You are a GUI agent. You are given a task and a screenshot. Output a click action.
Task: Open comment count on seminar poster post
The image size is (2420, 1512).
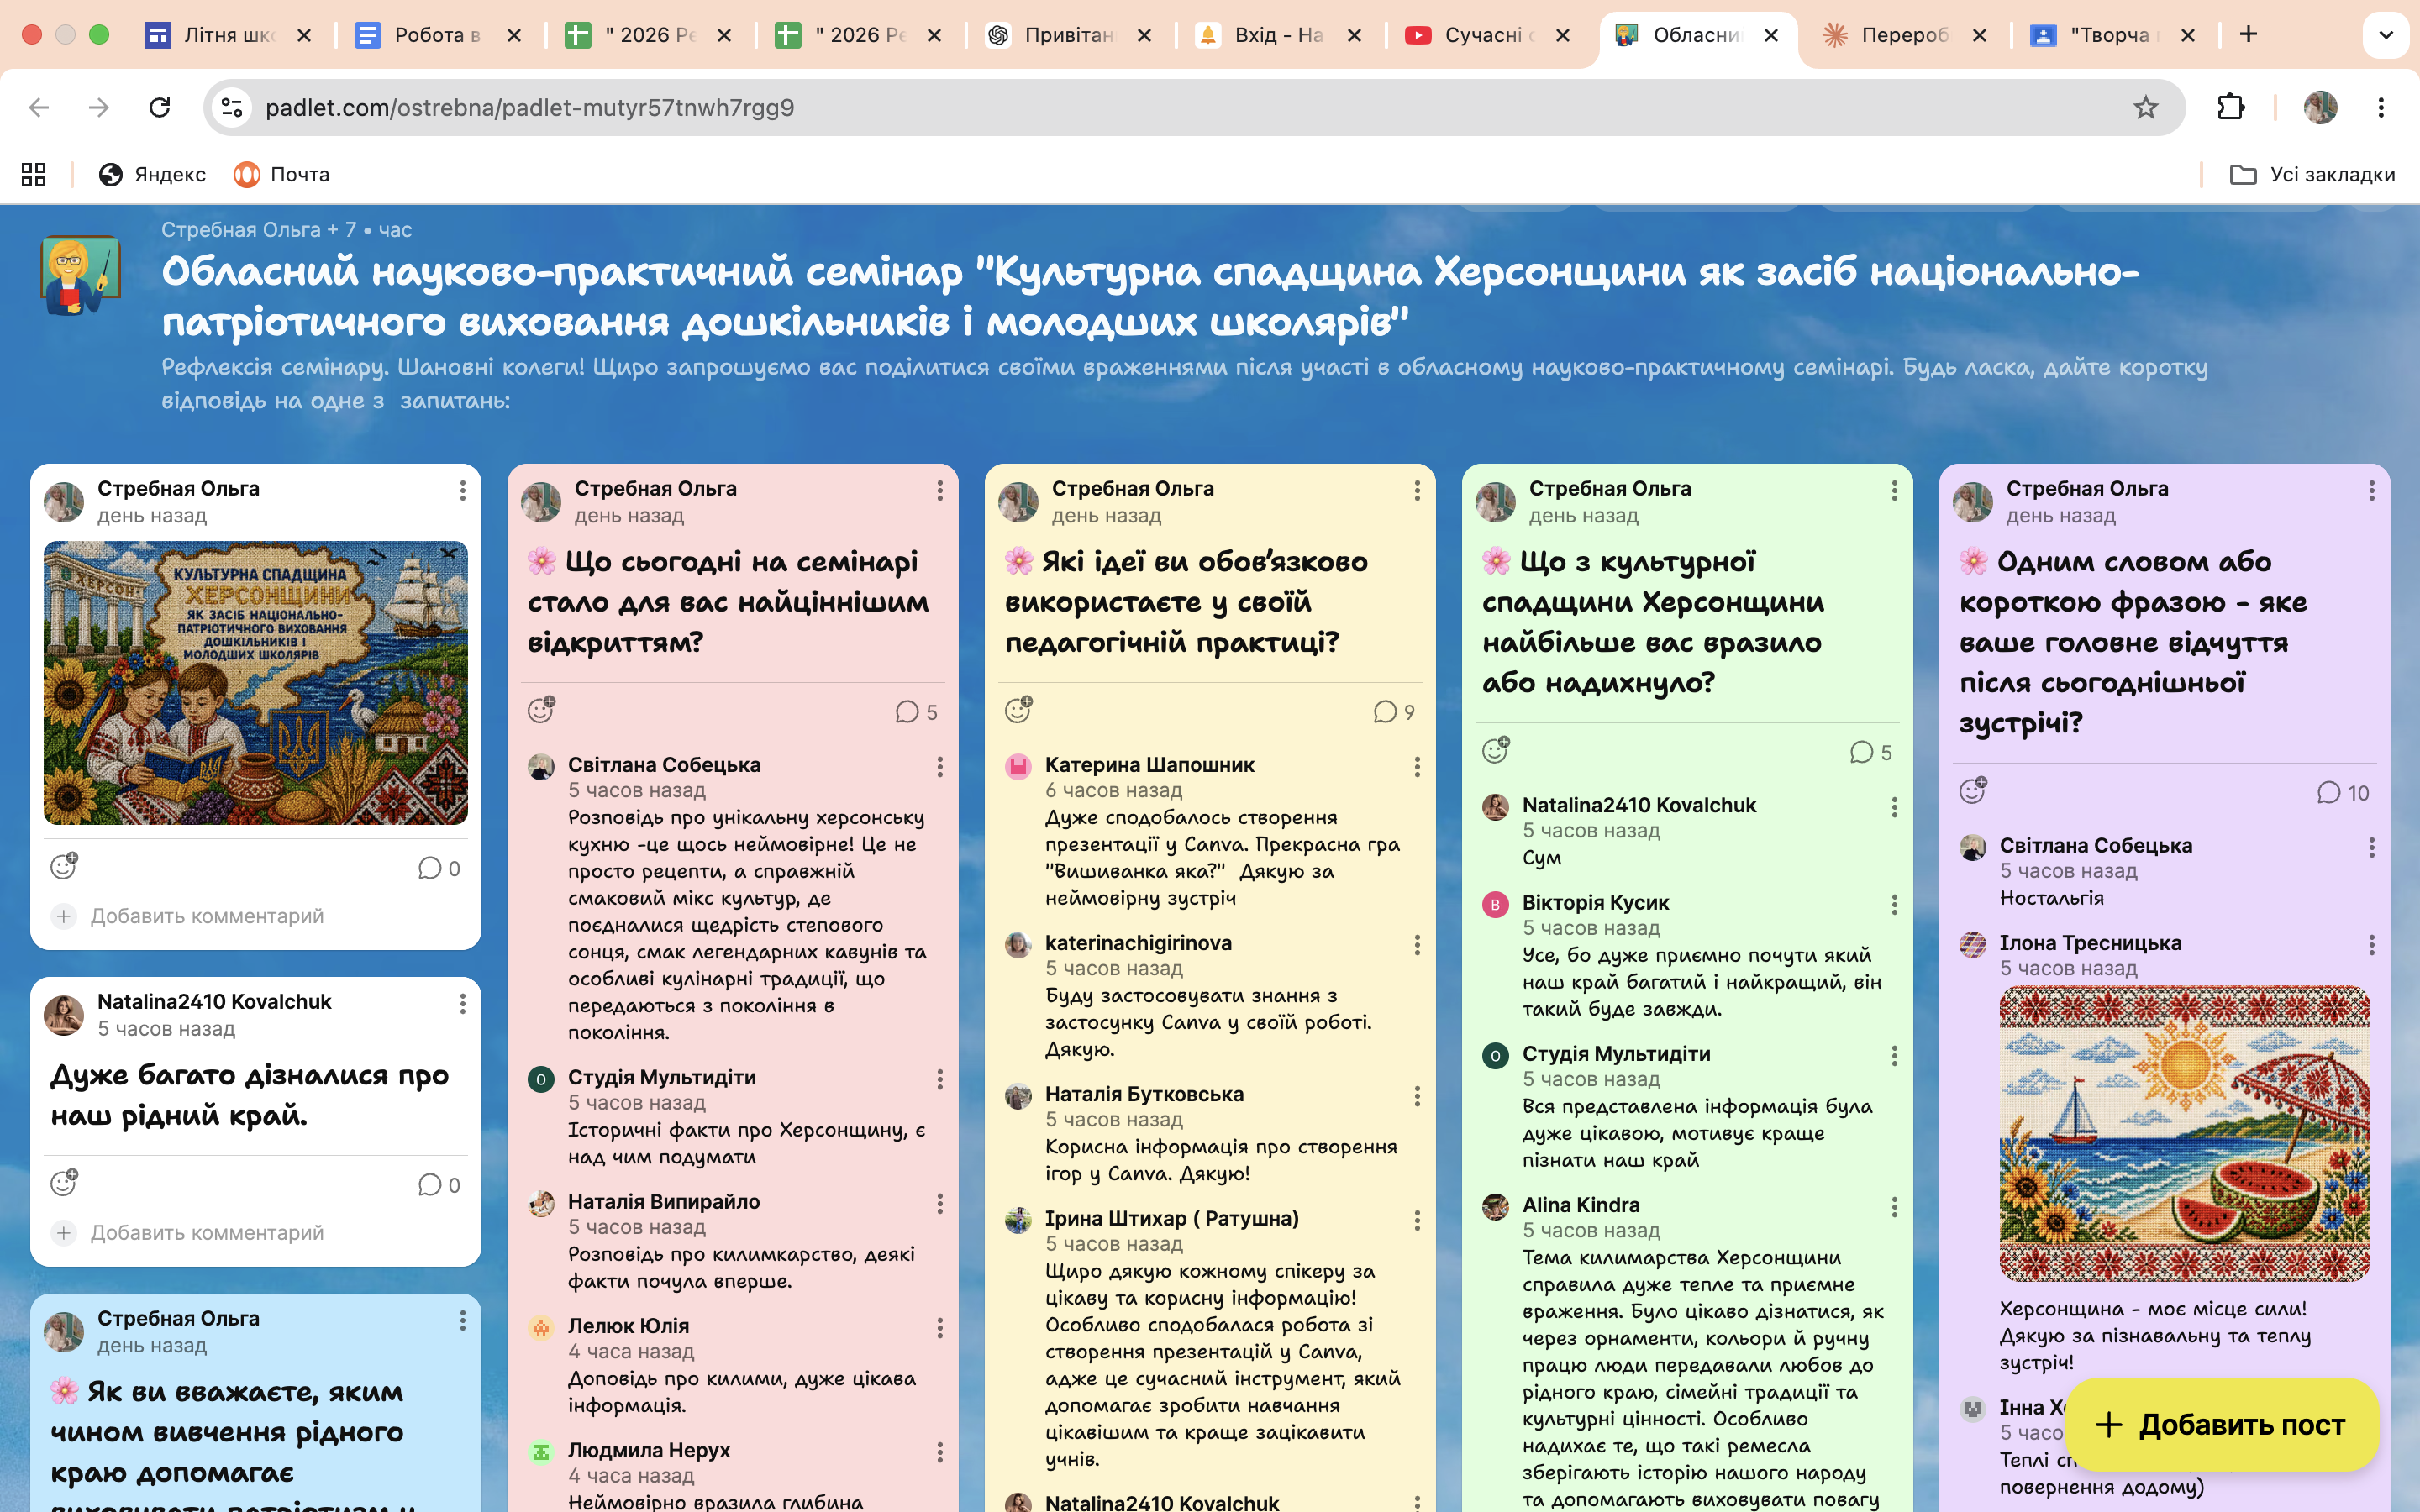coord(439,868)
